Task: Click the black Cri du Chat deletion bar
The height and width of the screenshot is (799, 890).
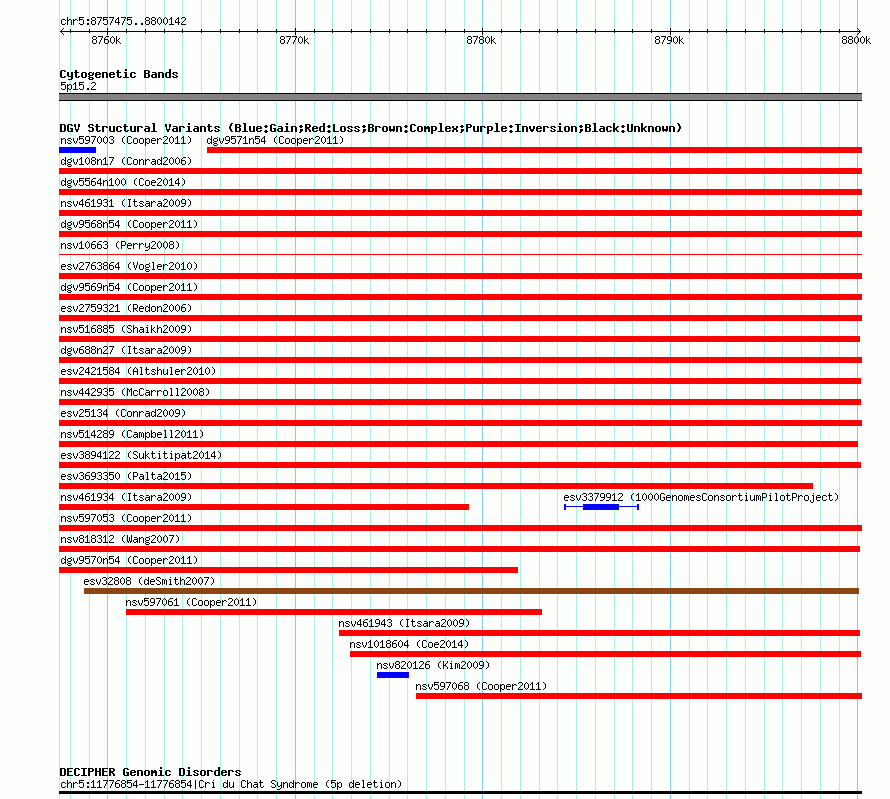Action: (x=460, y=792)
